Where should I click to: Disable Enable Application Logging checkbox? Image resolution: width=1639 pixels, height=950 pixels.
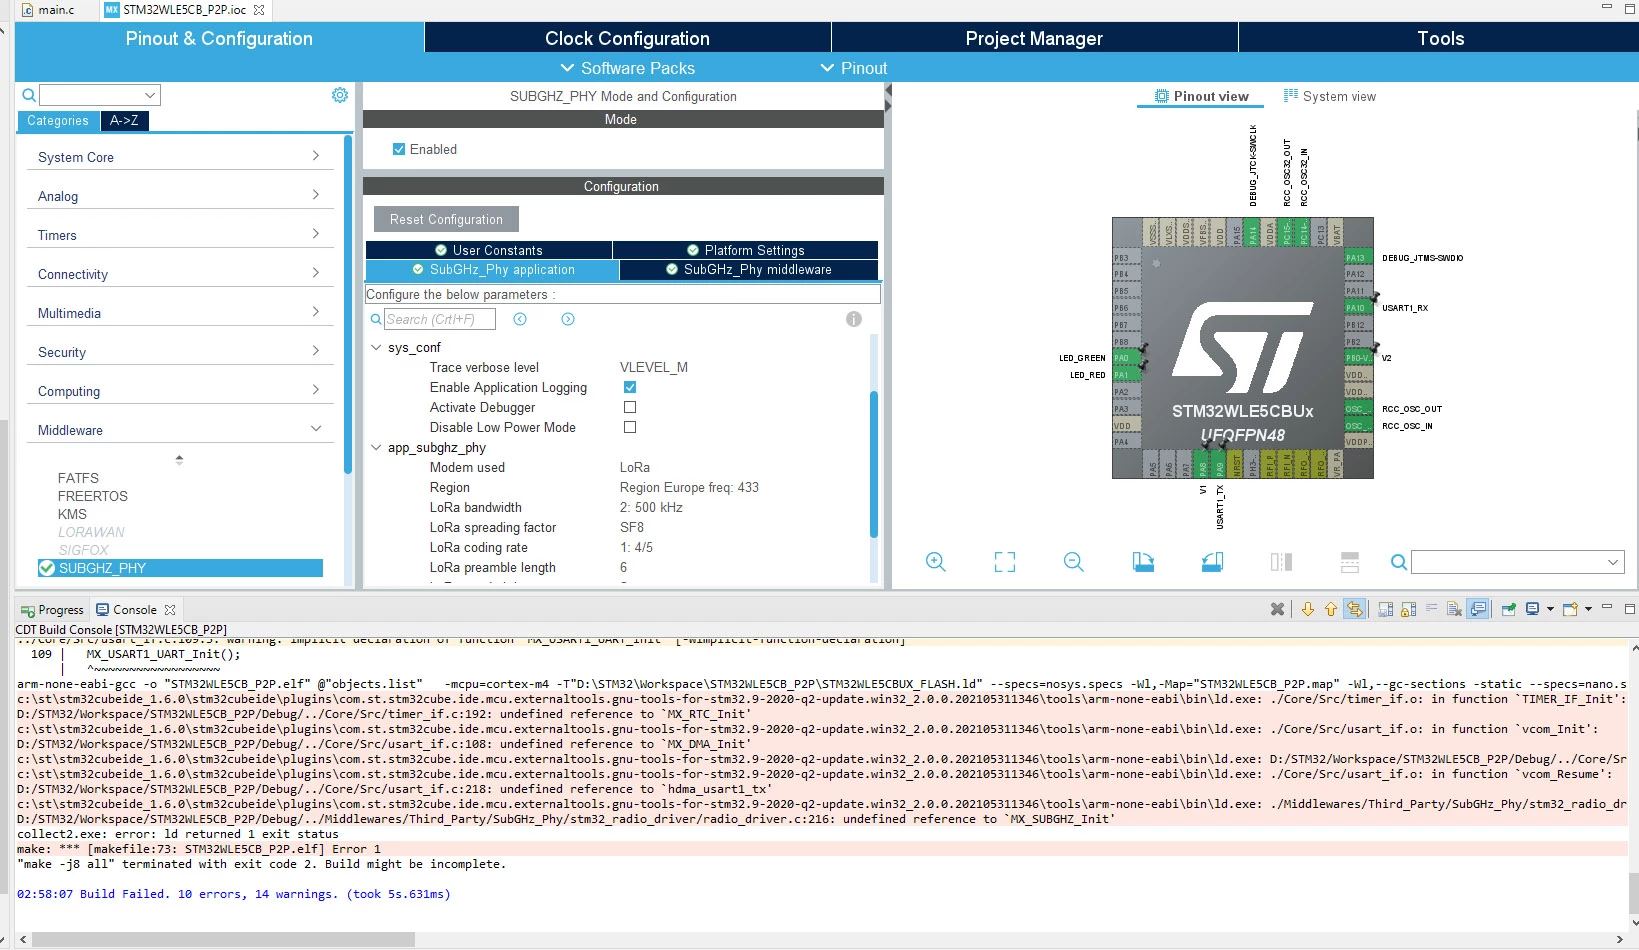(630, 387)
